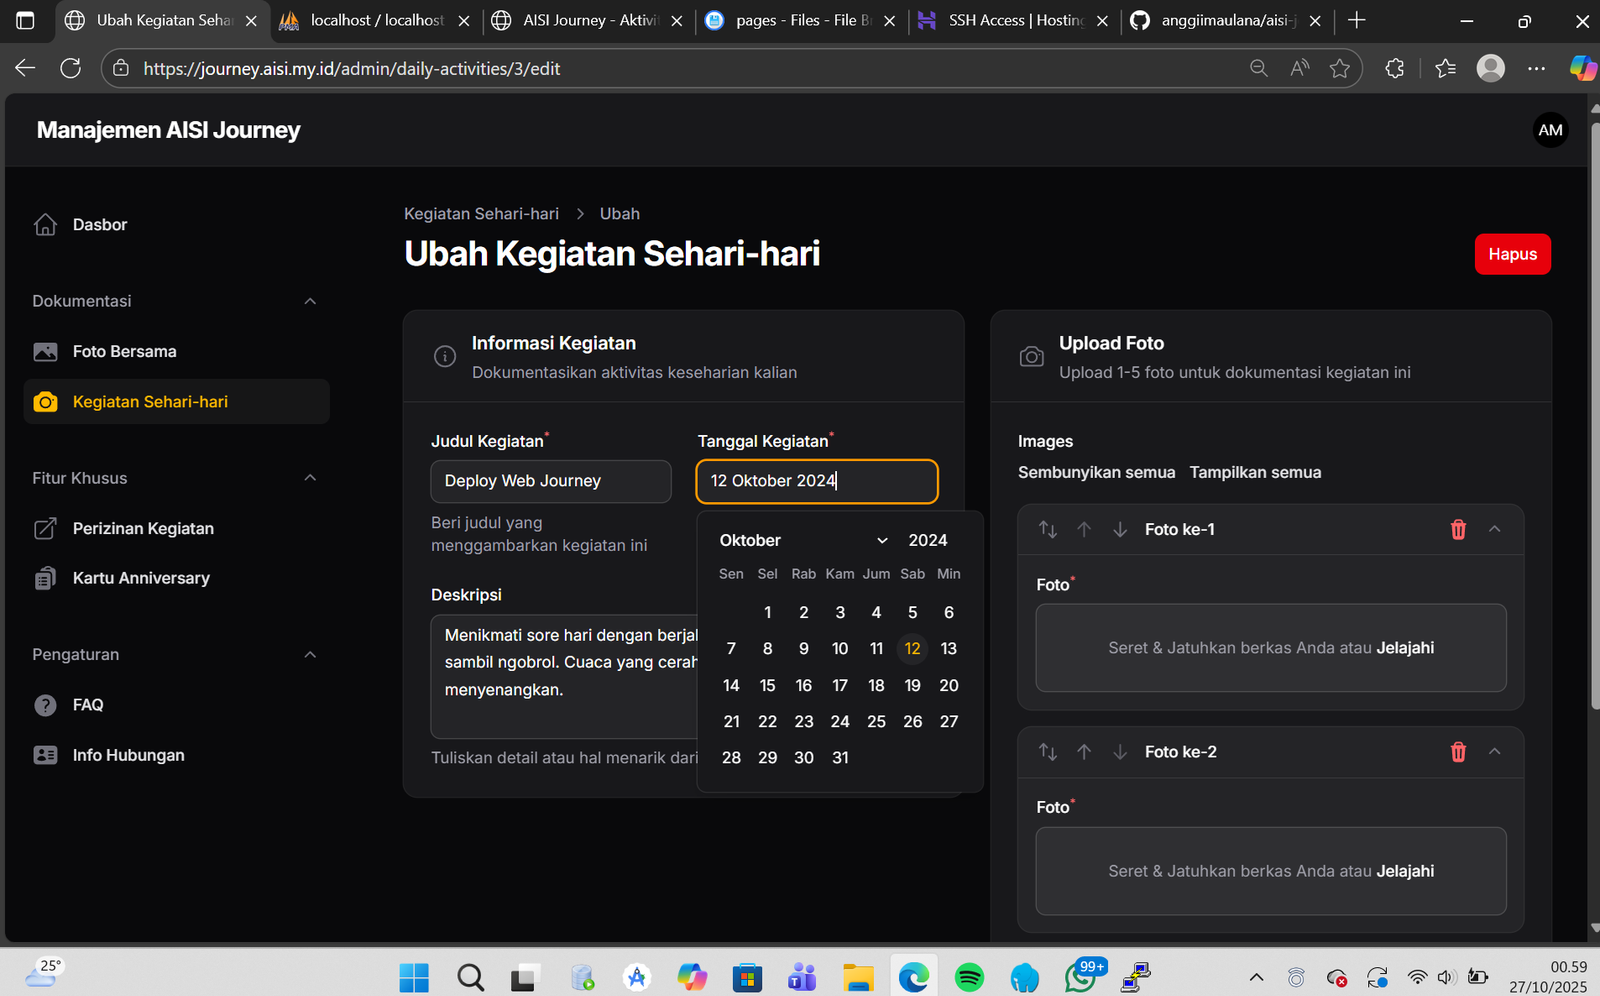Viewport: 1600px width, 996px height.
Task: Collapse the Foto ke-1 section
Action: point(1495,530)
